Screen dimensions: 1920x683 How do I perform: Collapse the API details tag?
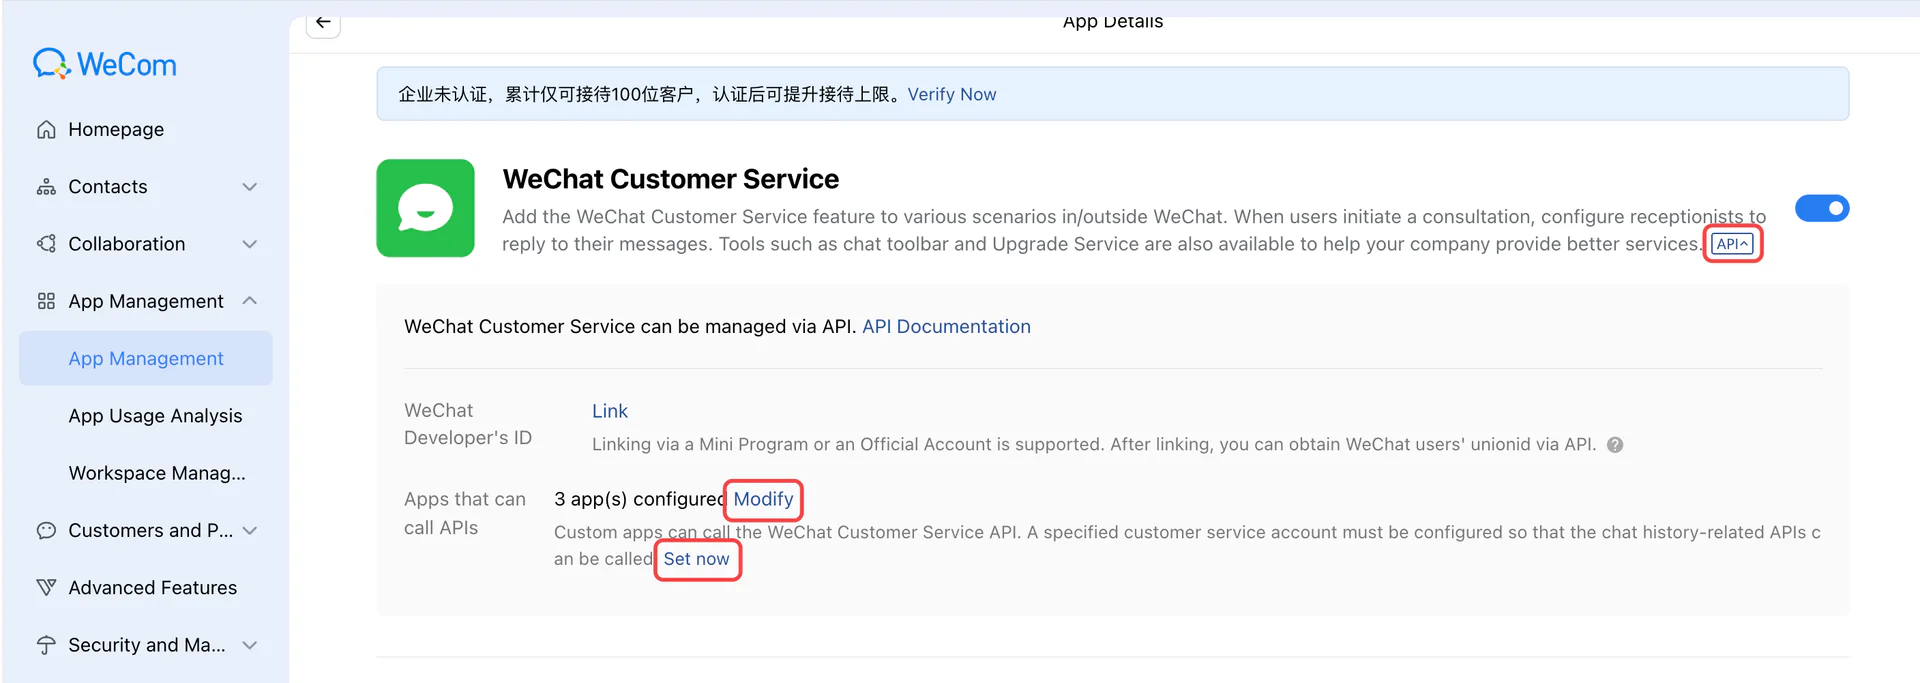pos(1732,244)
